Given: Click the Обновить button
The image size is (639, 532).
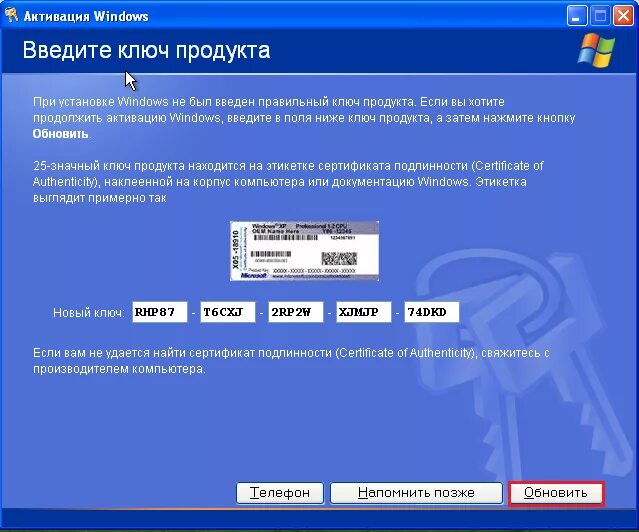Looking at the screenshot, I should (x=556, y=493).
